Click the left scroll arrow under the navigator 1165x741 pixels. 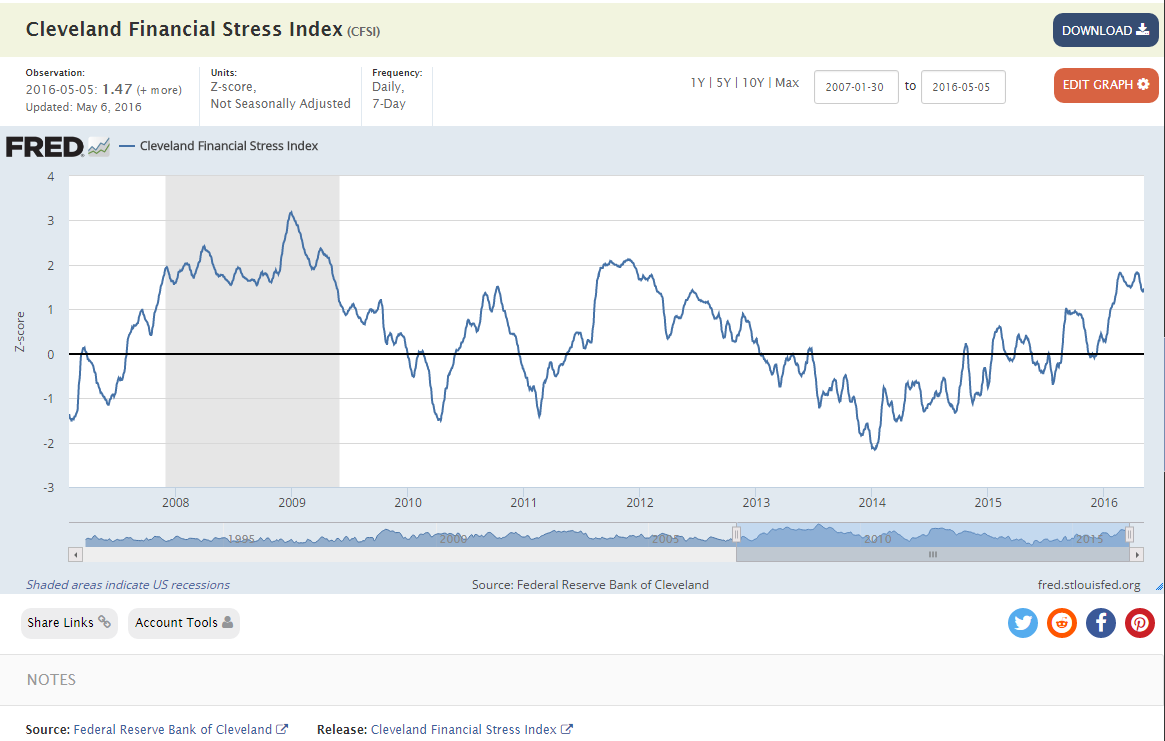click(x=75, y=554)
